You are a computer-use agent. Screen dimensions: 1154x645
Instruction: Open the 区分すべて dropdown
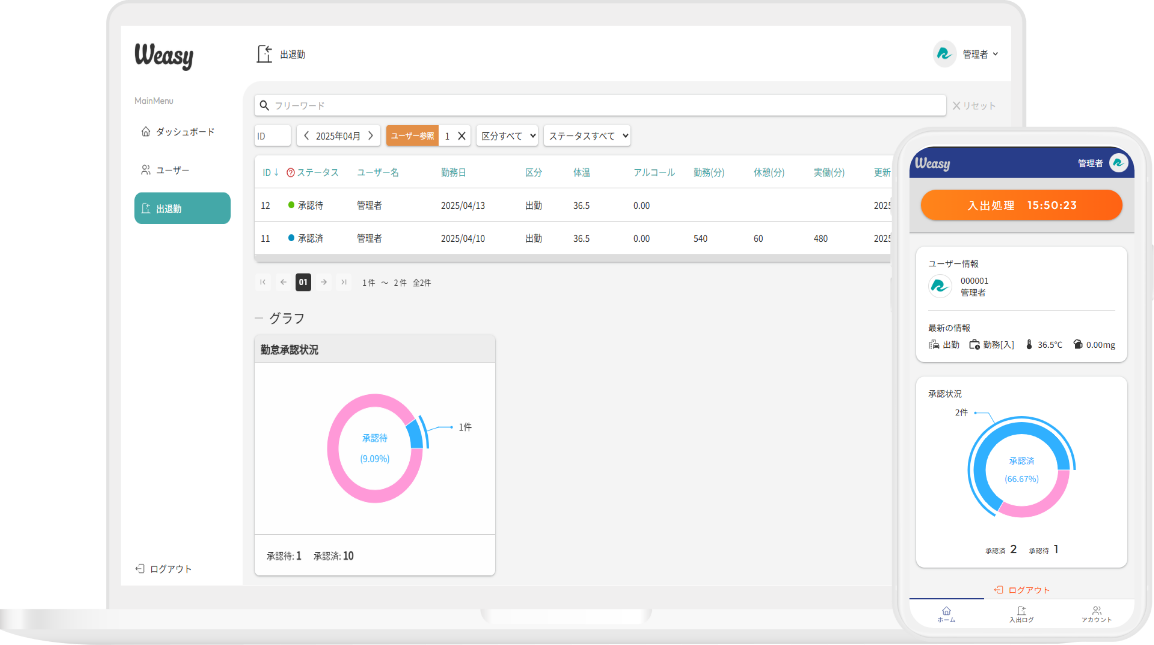point(507,135)
